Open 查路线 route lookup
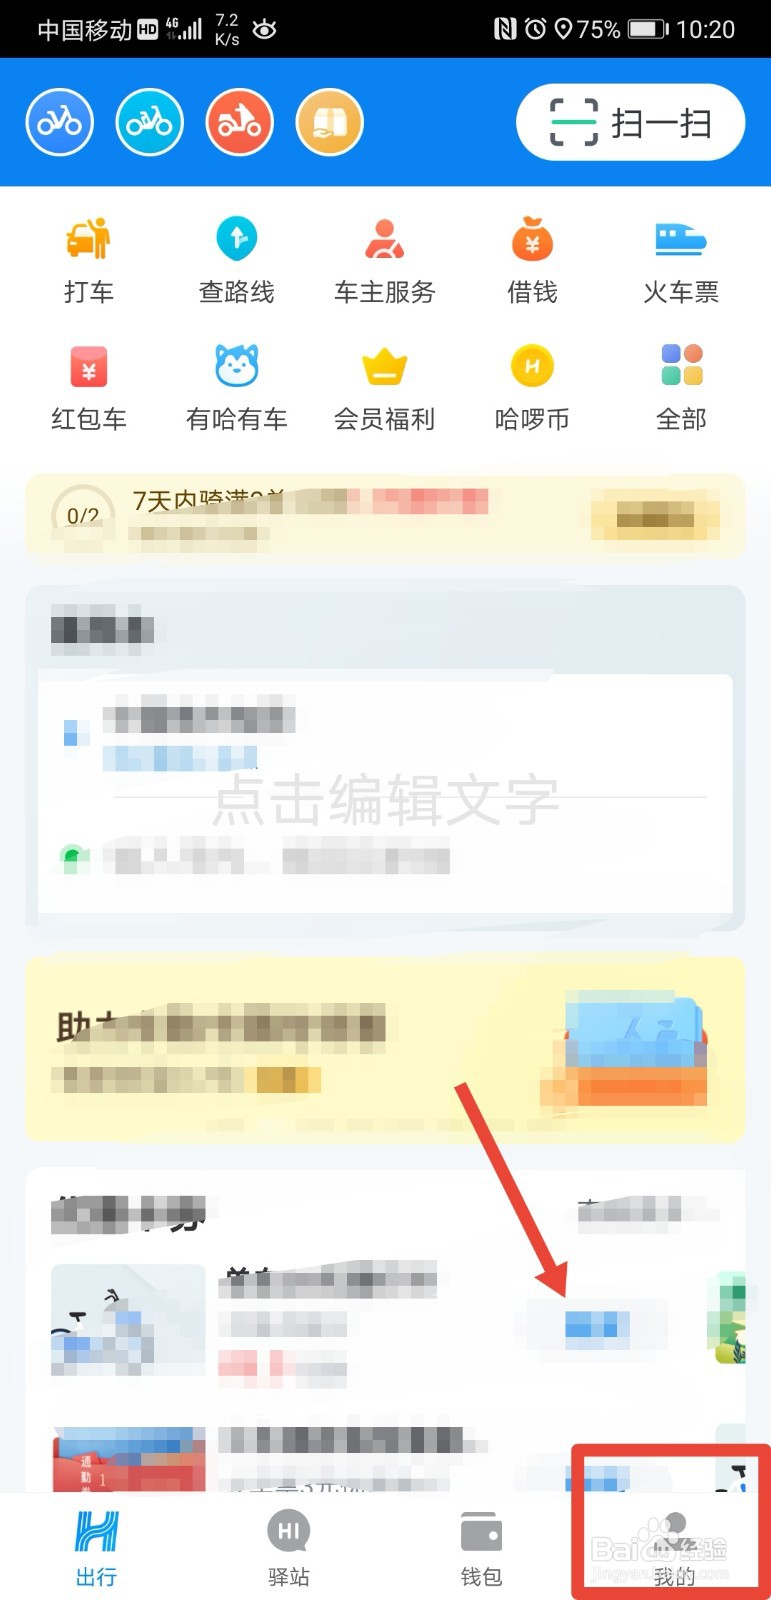 237,259
